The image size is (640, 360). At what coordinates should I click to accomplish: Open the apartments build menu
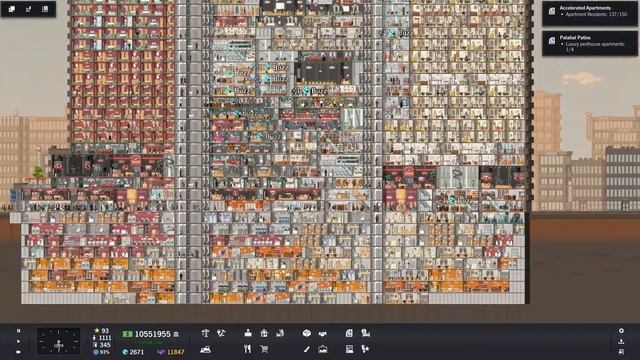[x=264, y=333]
